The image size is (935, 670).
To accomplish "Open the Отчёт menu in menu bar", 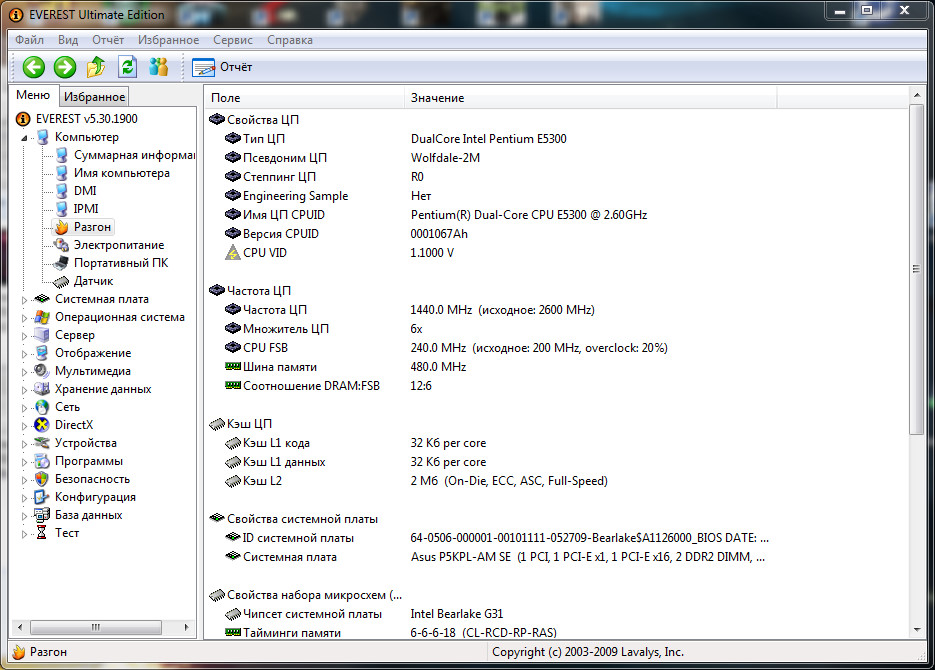I will point(108,40).
